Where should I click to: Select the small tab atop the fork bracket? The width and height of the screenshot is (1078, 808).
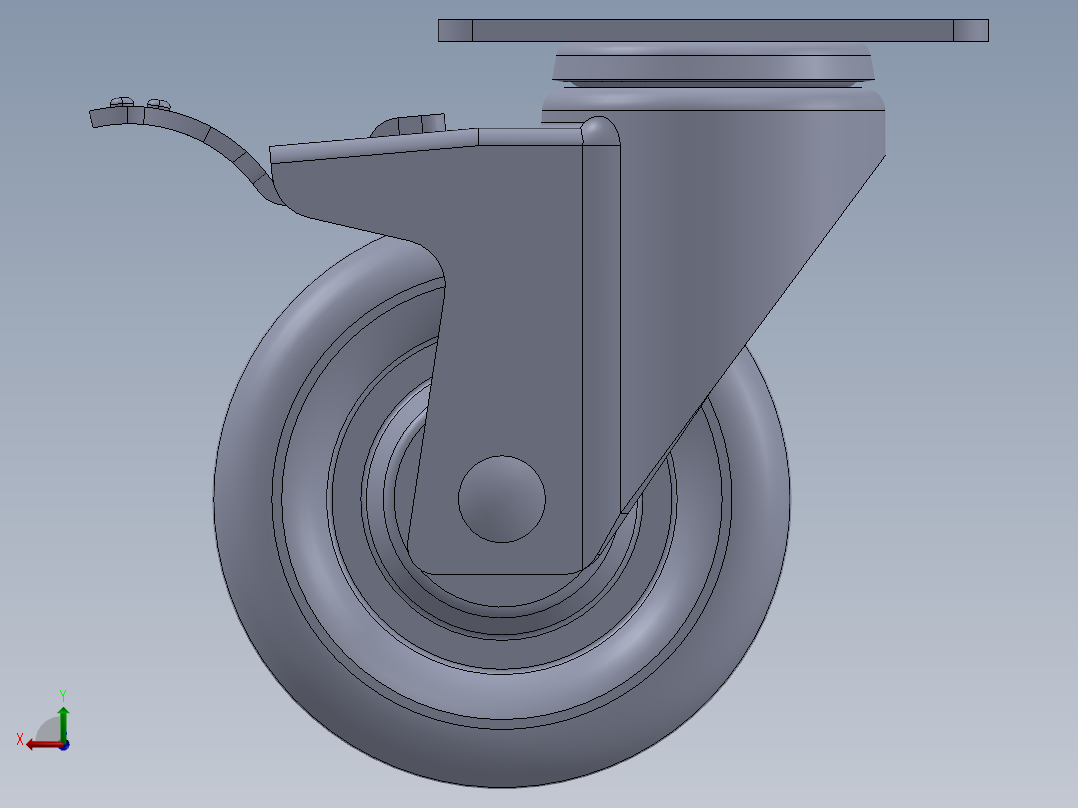(x=408, y=122)
